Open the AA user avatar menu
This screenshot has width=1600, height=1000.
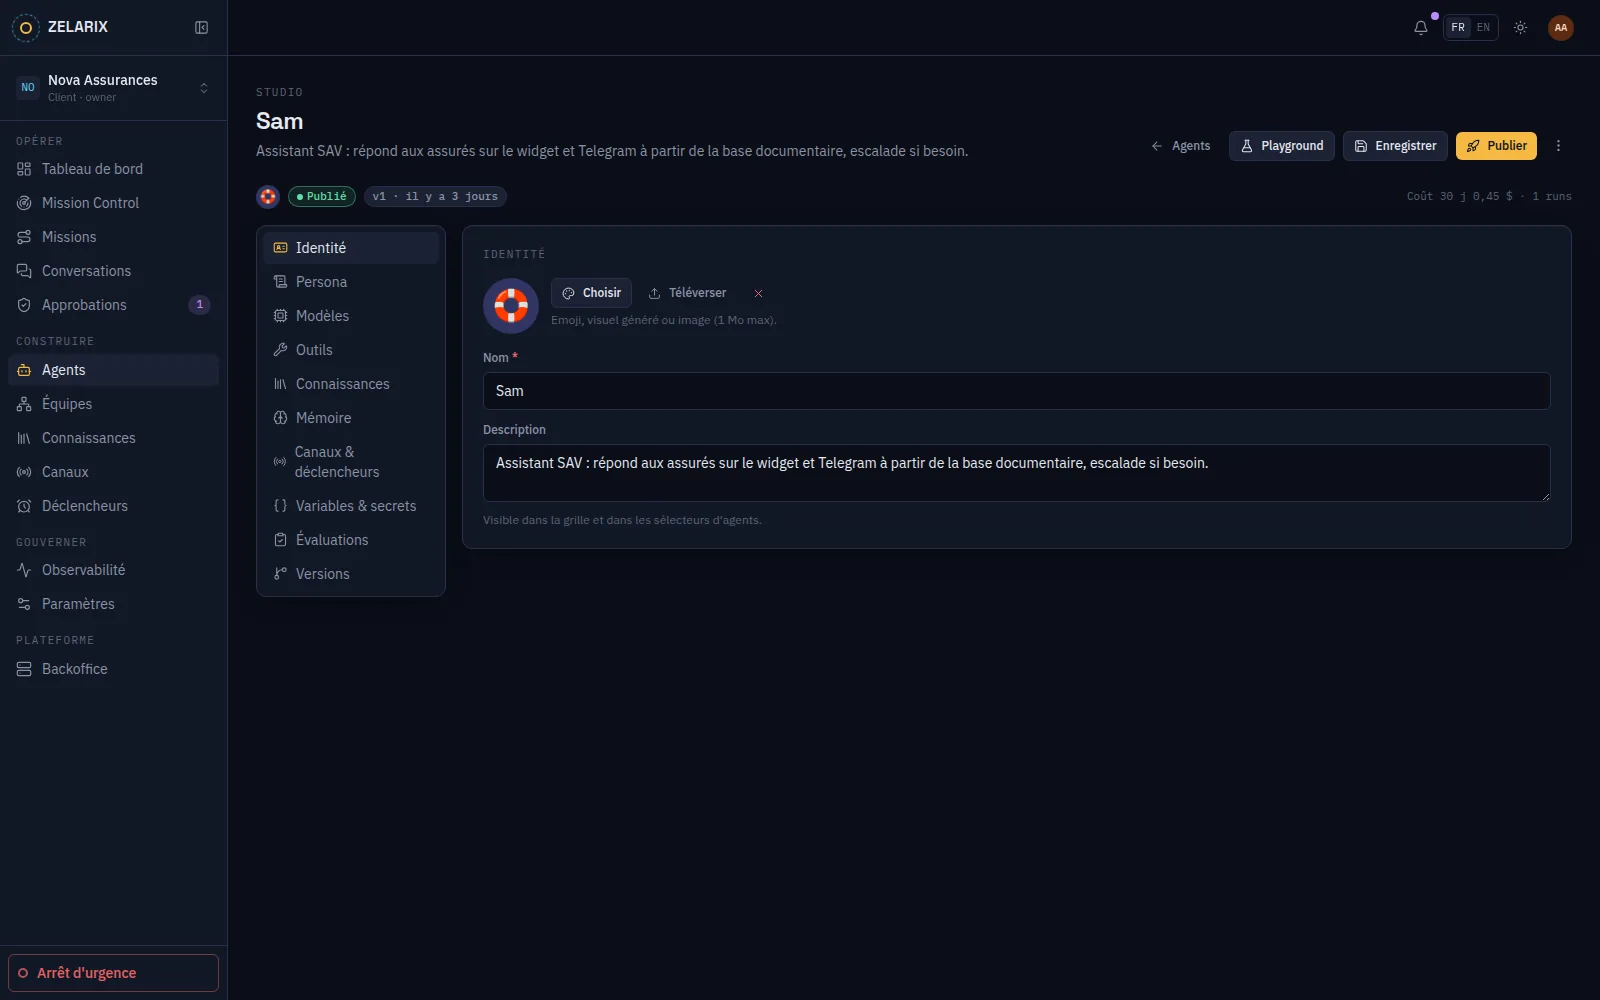1560,27
